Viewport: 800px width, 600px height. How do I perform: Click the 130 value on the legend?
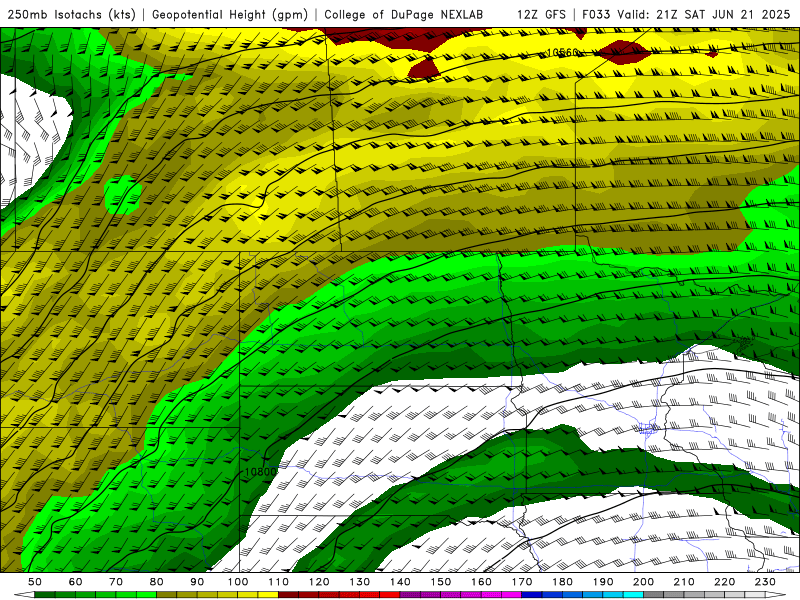coord(360,582)
